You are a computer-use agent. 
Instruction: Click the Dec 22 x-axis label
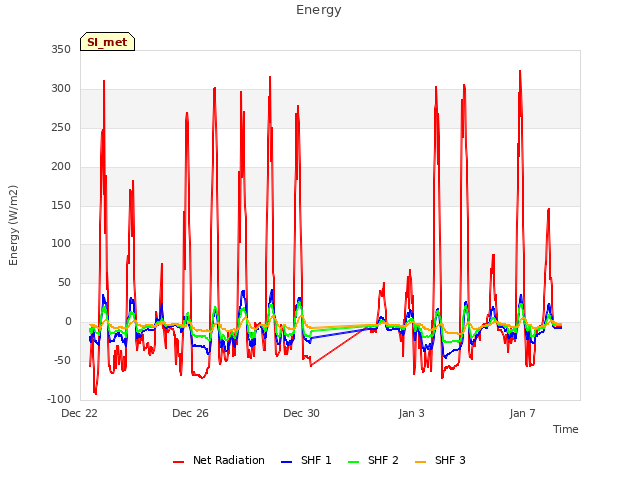(80, 413)
